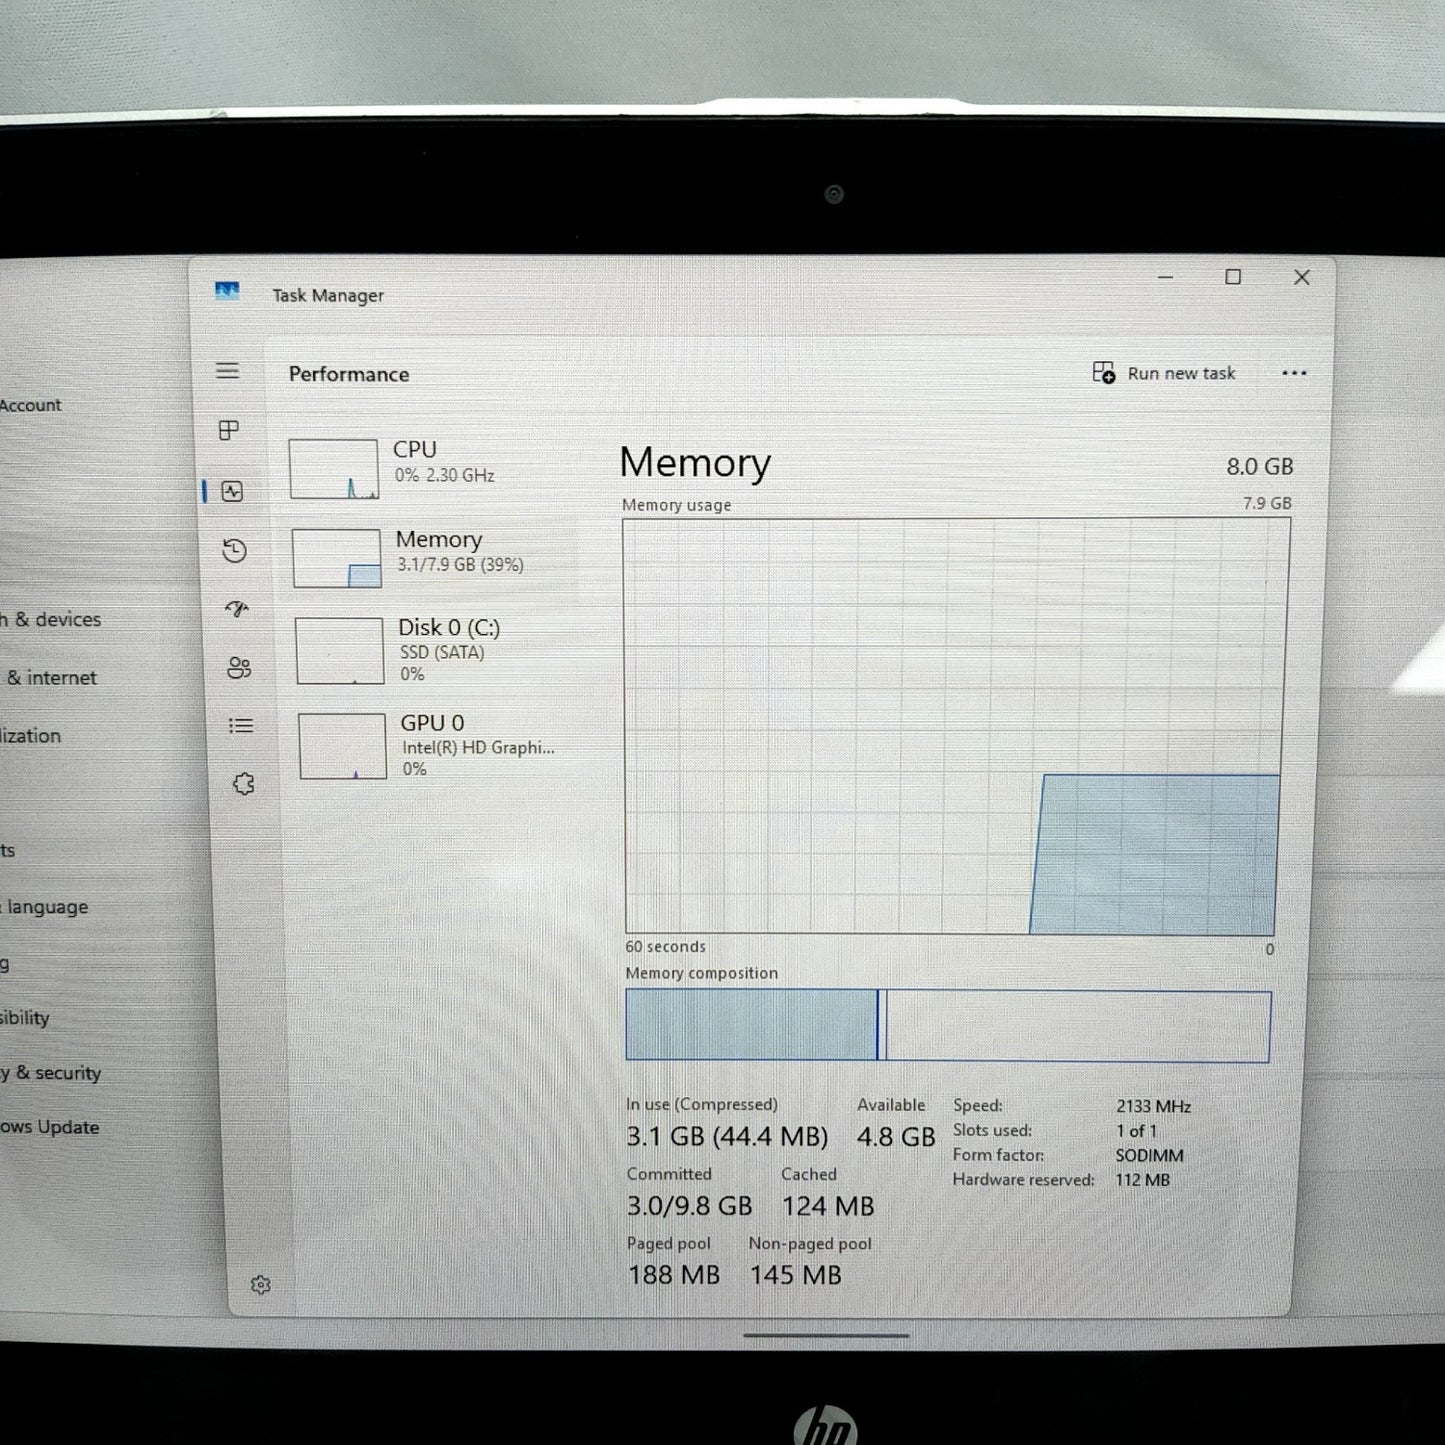
Task: Maximize the Task Manager window
Action: click(x=1233, y=277)
